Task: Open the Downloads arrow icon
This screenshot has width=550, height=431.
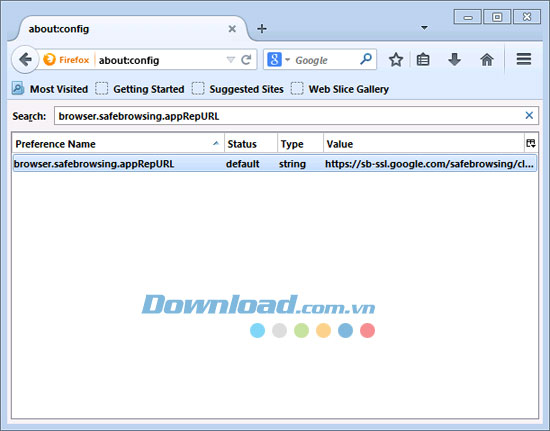Action: click(455, 60)
